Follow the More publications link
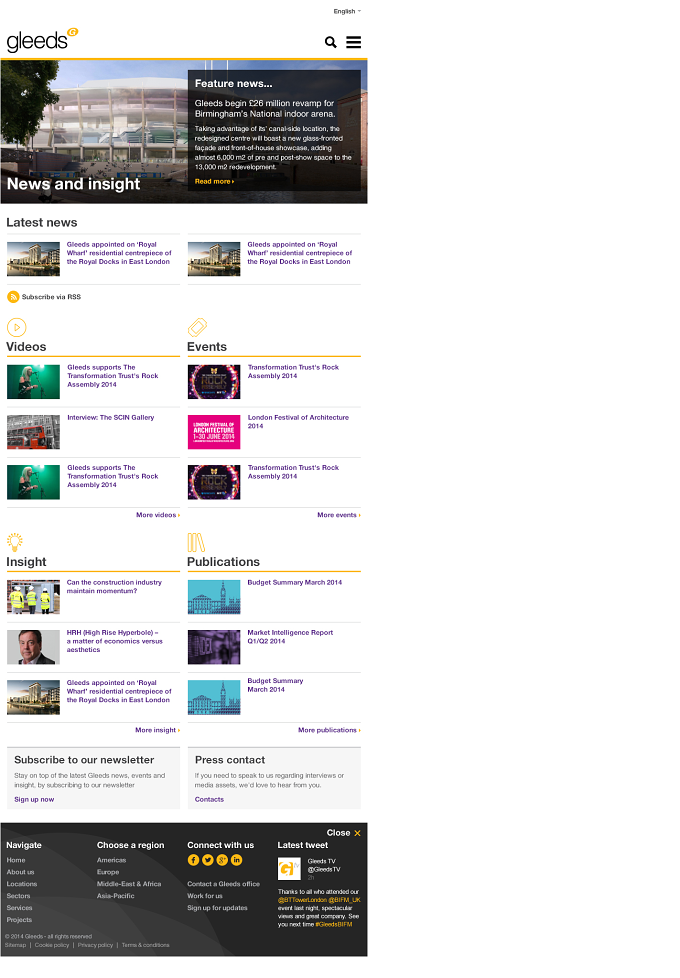Screen dimensions: 680x978 click(329, 730)
